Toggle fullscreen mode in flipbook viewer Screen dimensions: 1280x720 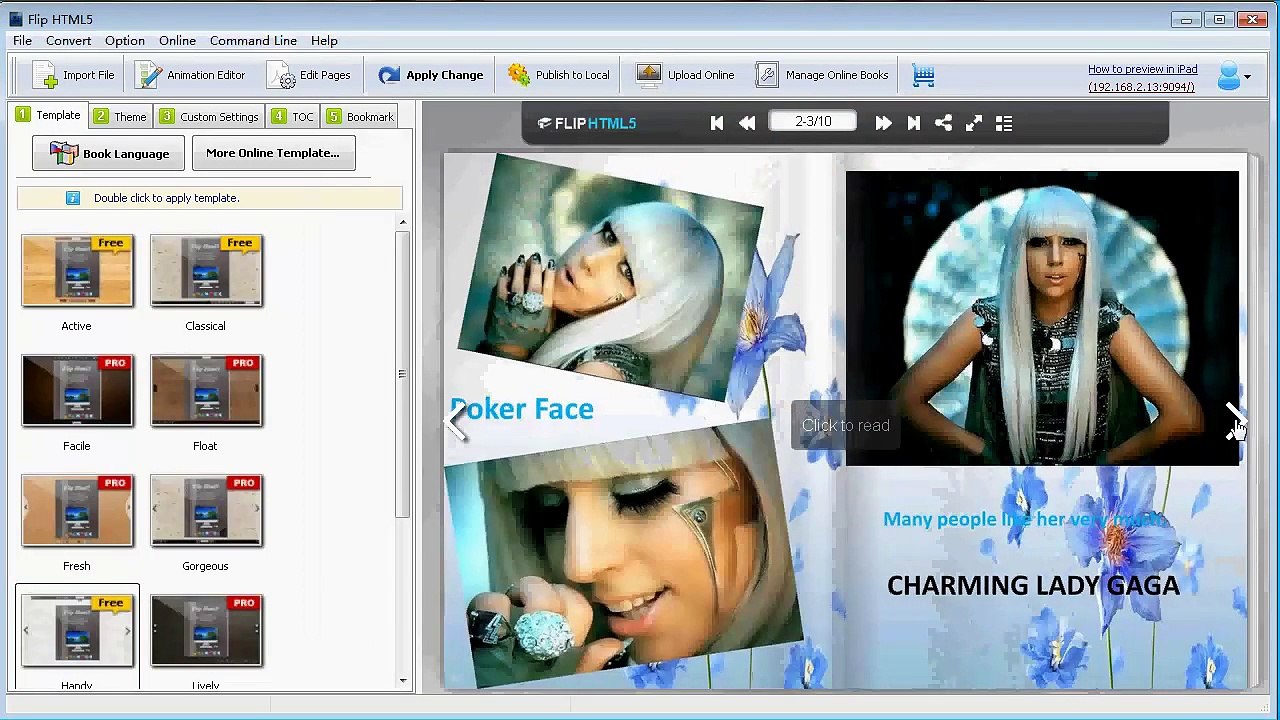click(973, 123)
